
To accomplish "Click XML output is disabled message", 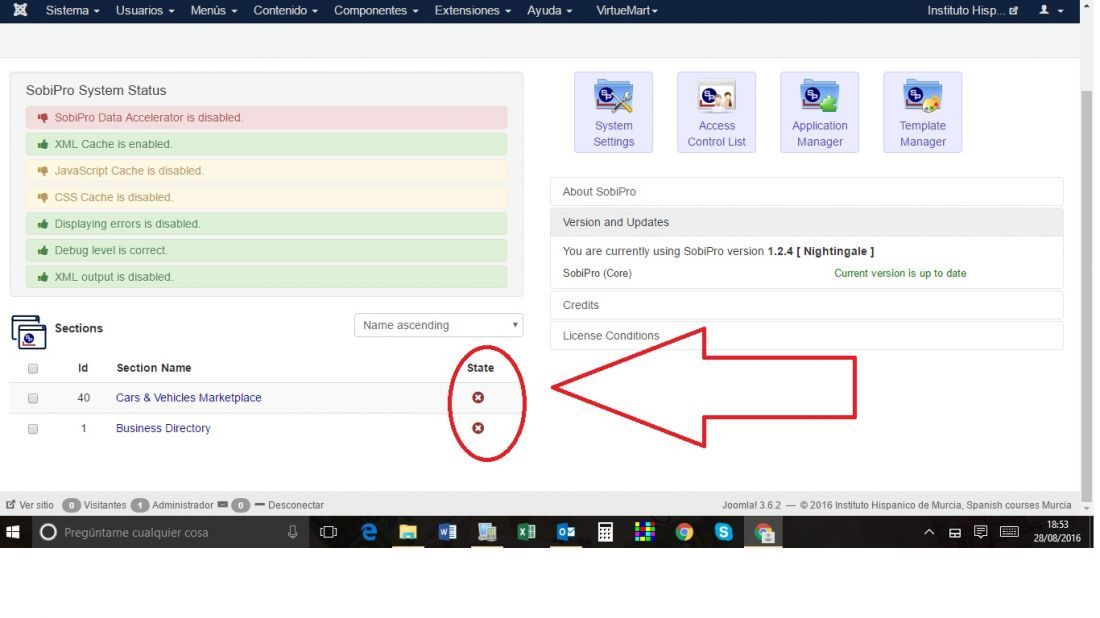I will pos(267,277).
